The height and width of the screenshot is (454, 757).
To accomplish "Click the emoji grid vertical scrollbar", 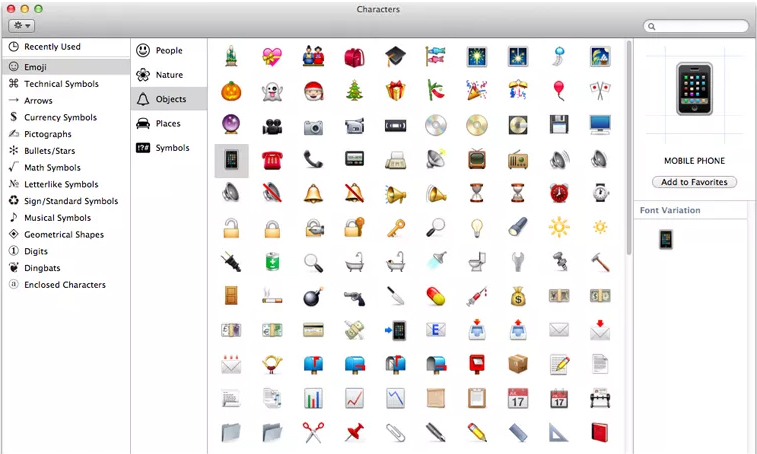I will click(x=629, y=148).
